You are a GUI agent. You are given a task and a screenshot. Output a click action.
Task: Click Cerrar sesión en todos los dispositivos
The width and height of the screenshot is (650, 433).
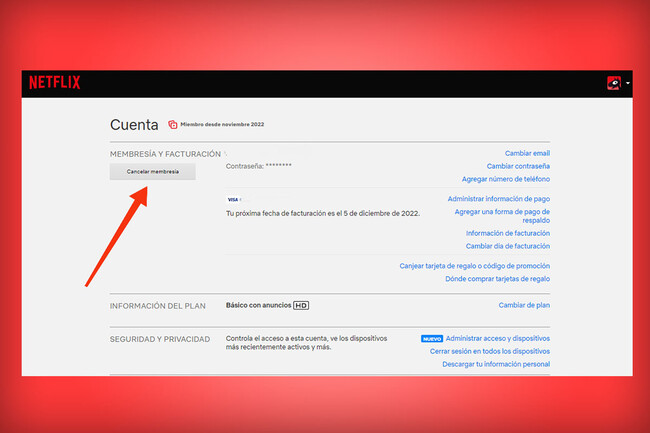point(490,352)
